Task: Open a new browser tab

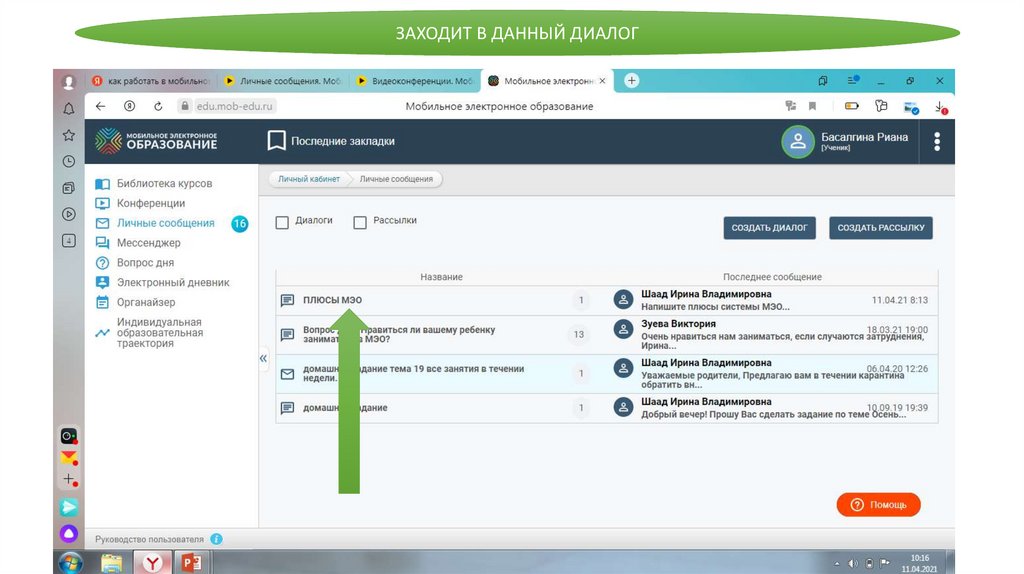Action: pyautogui.click(x=632, y=80)
